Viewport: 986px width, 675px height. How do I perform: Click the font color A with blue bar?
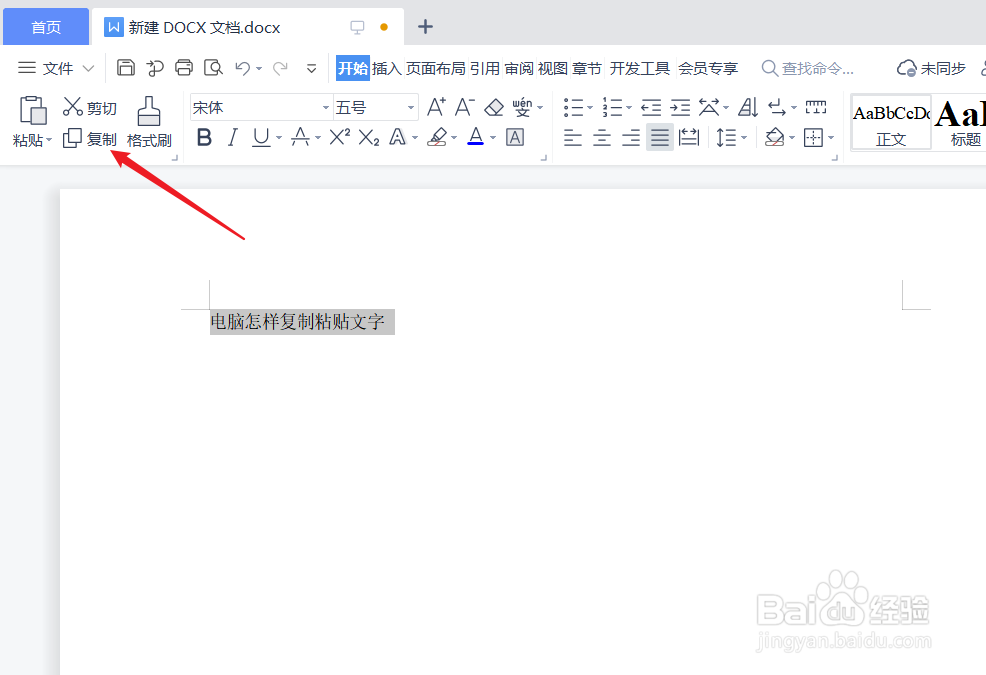[x=476, y=137]
